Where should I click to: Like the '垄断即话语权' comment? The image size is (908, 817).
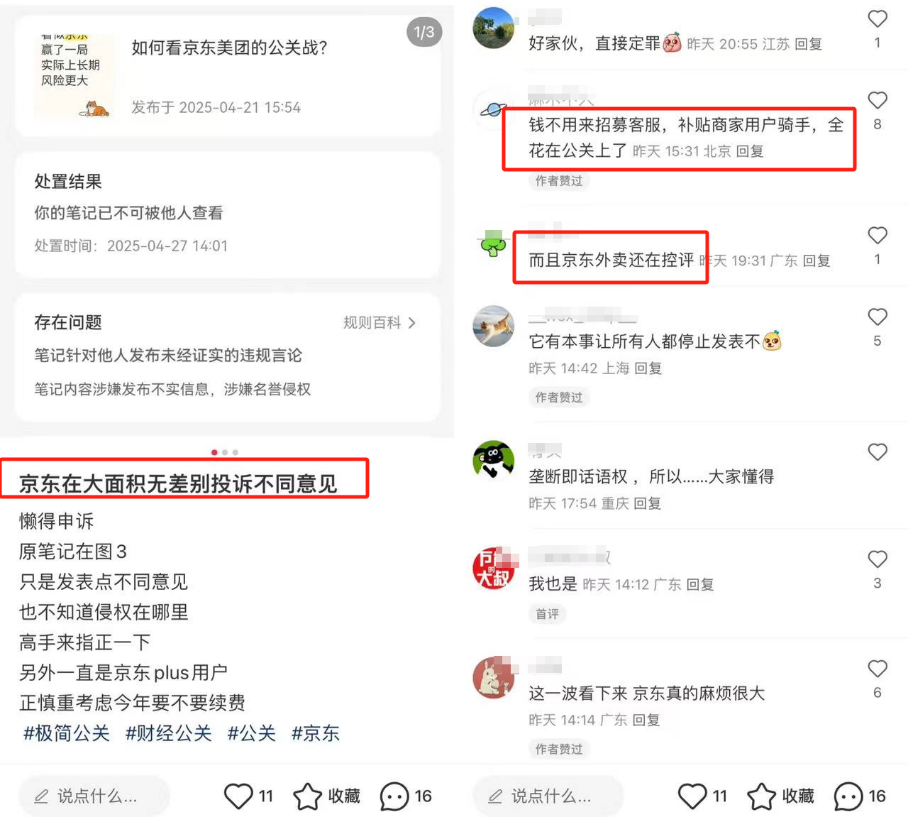(877, 452)
